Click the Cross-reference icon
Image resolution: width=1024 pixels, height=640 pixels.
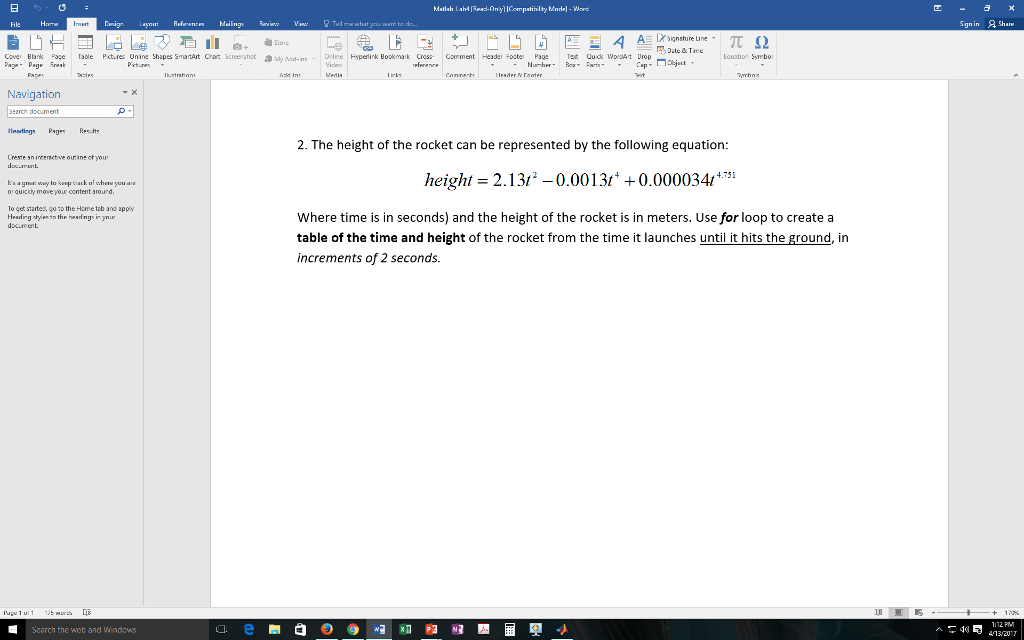(425, 51)
